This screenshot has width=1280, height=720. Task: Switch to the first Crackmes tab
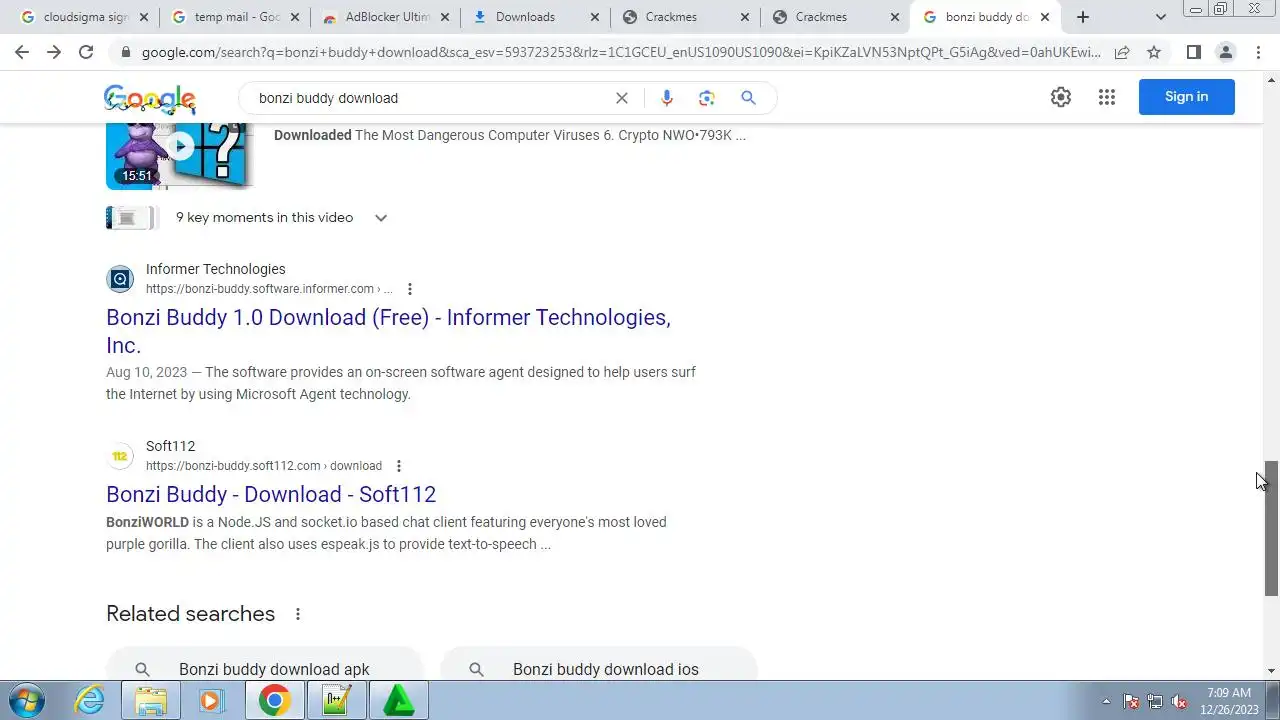click(686, 17)
